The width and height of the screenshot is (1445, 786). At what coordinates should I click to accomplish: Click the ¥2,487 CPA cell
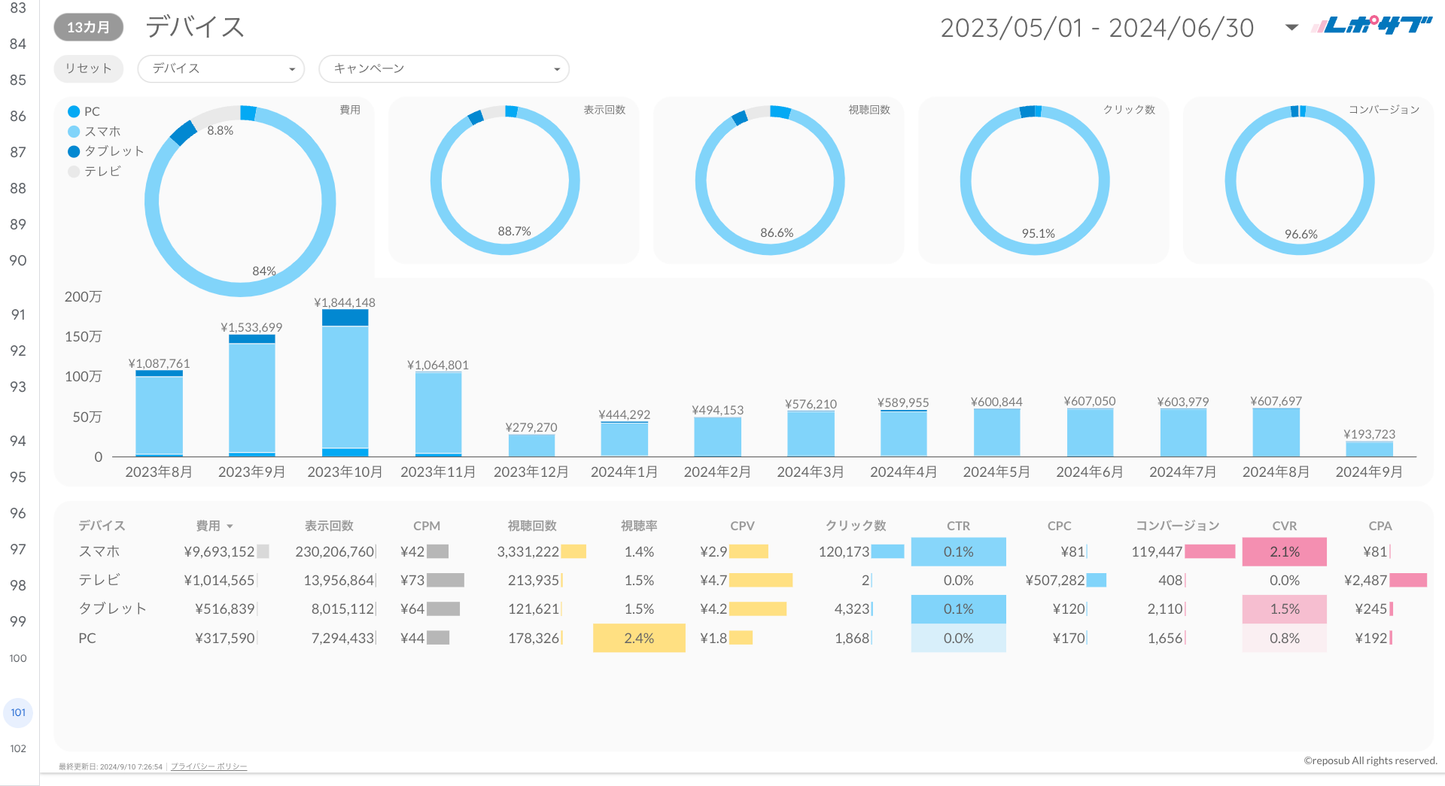click(1365, 580)
